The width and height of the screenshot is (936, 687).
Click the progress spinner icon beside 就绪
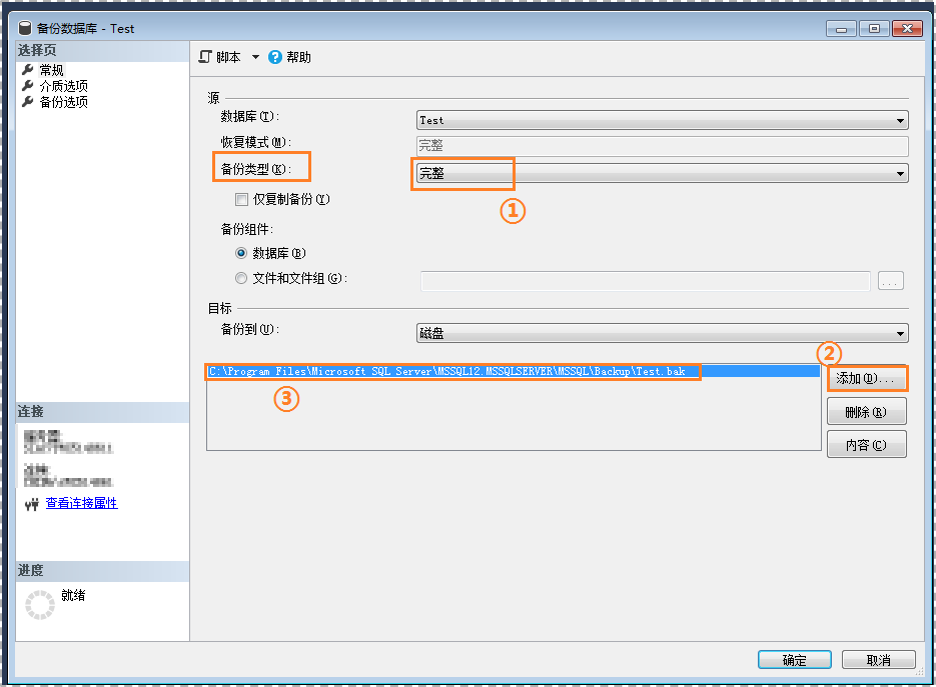[x=40, y=605]
